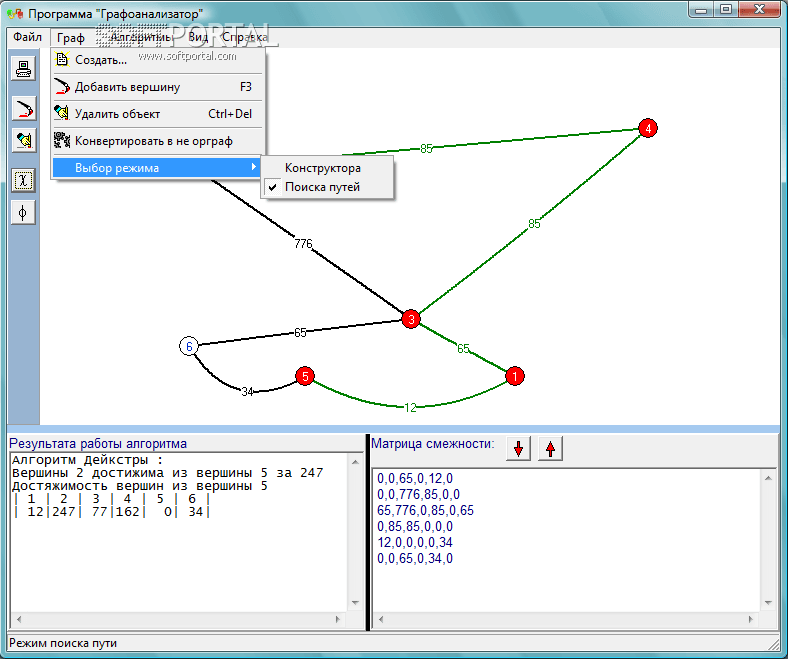Open the Выбор режима submenu arrow

coord(254,167)
